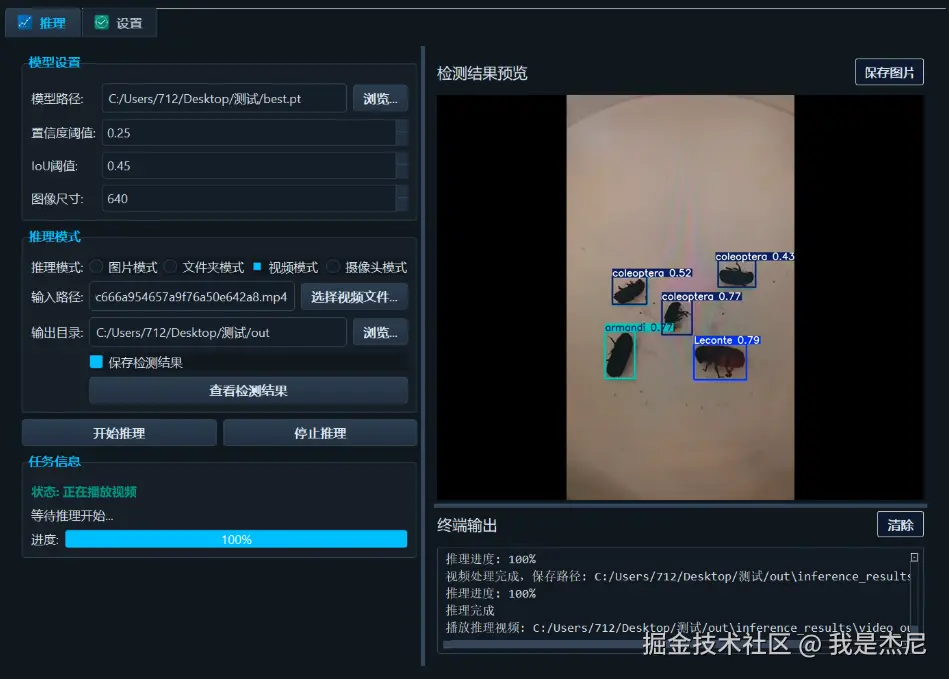Click the 100% progress bar
The height and width of the screenshot is (679, 949).
[236, 538]
